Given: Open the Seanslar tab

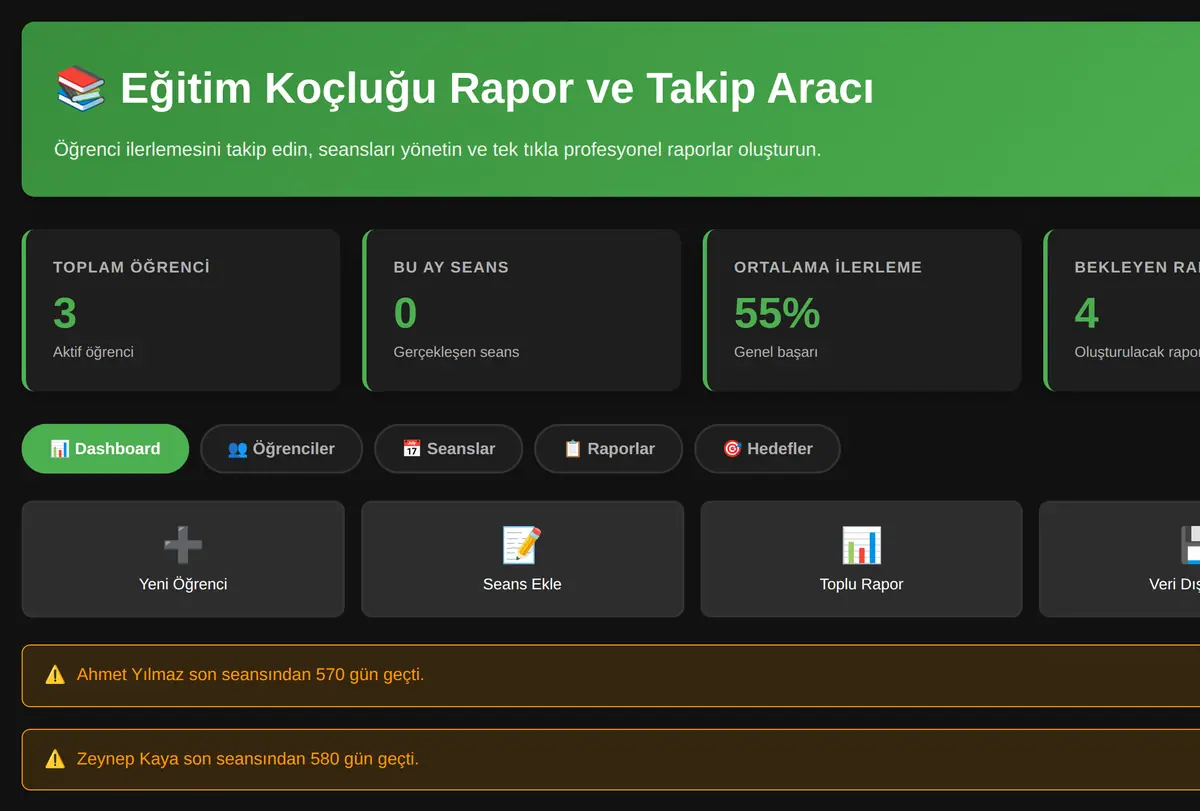Looking at the screenshot, I should 448,449.
